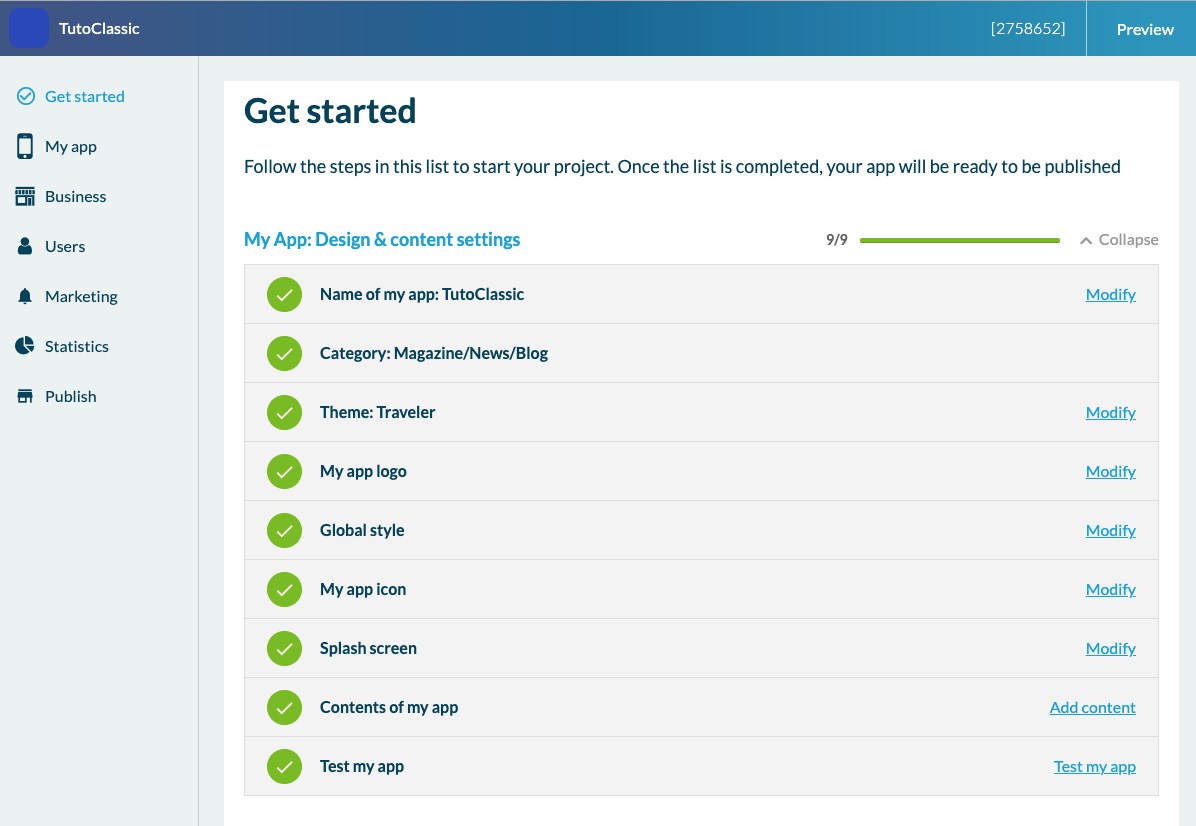This screenshot has height=826, width=1196.
Task: Click green checkmark beside Name of my app
Action: point(284,295)
